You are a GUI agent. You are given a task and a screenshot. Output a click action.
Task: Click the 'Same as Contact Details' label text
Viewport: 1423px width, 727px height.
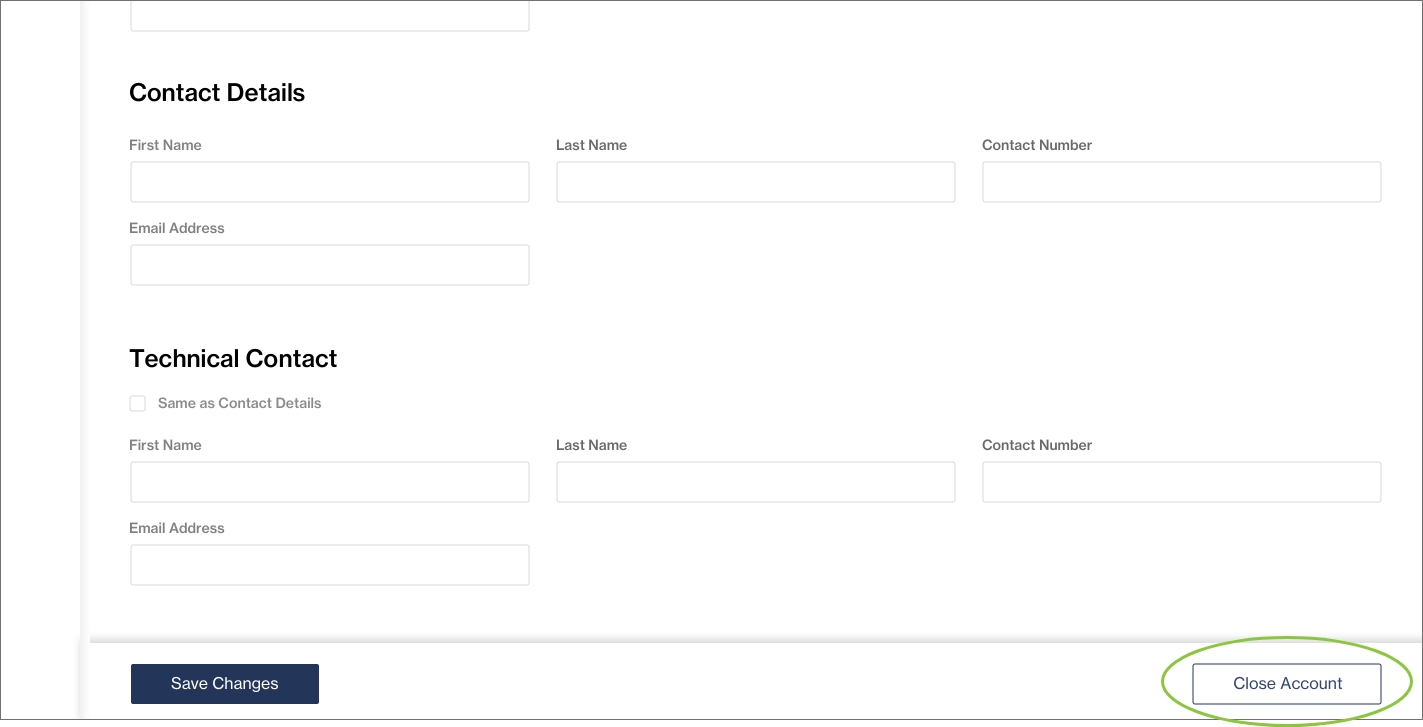(239, 404)
